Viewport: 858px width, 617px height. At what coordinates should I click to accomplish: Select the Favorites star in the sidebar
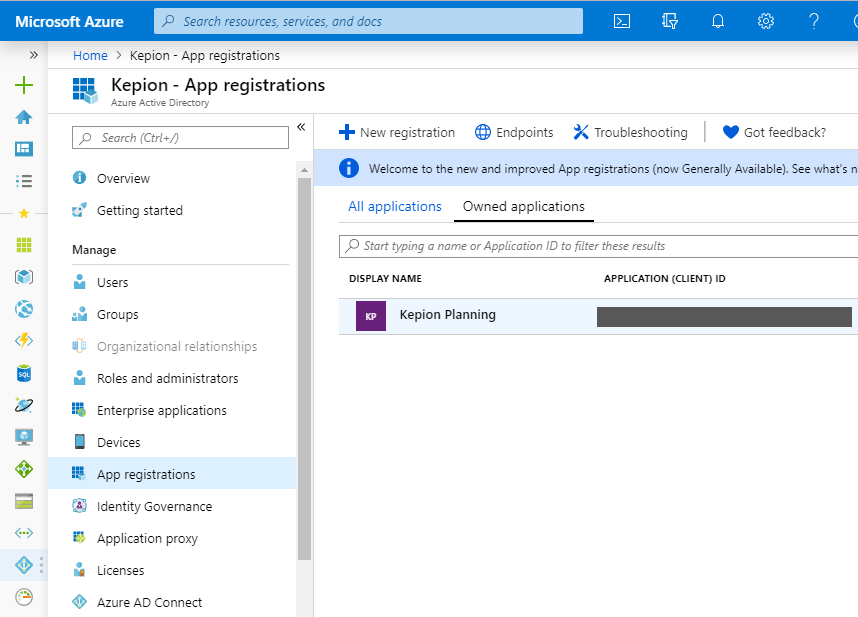tap(22, 212)
